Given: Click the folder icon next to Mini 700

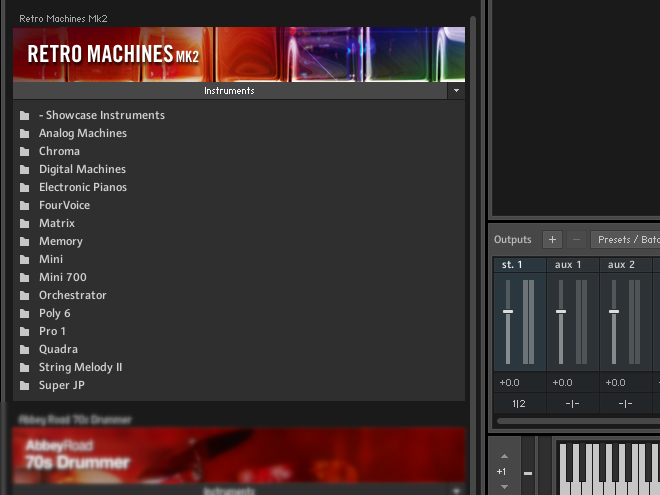Looking at the screenshot, I should [25, 278].
